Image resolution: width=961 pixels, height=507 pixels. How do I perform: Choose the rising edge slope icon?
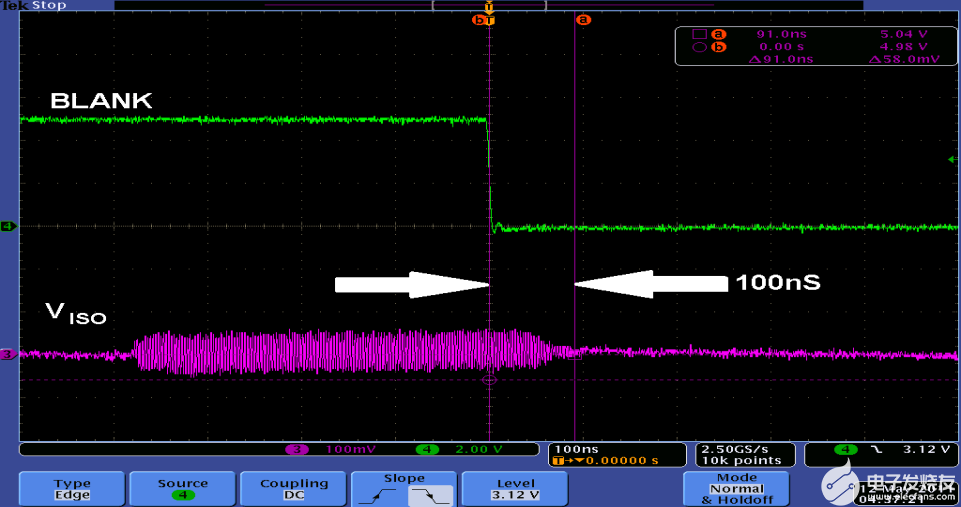(x=379, y=495)
